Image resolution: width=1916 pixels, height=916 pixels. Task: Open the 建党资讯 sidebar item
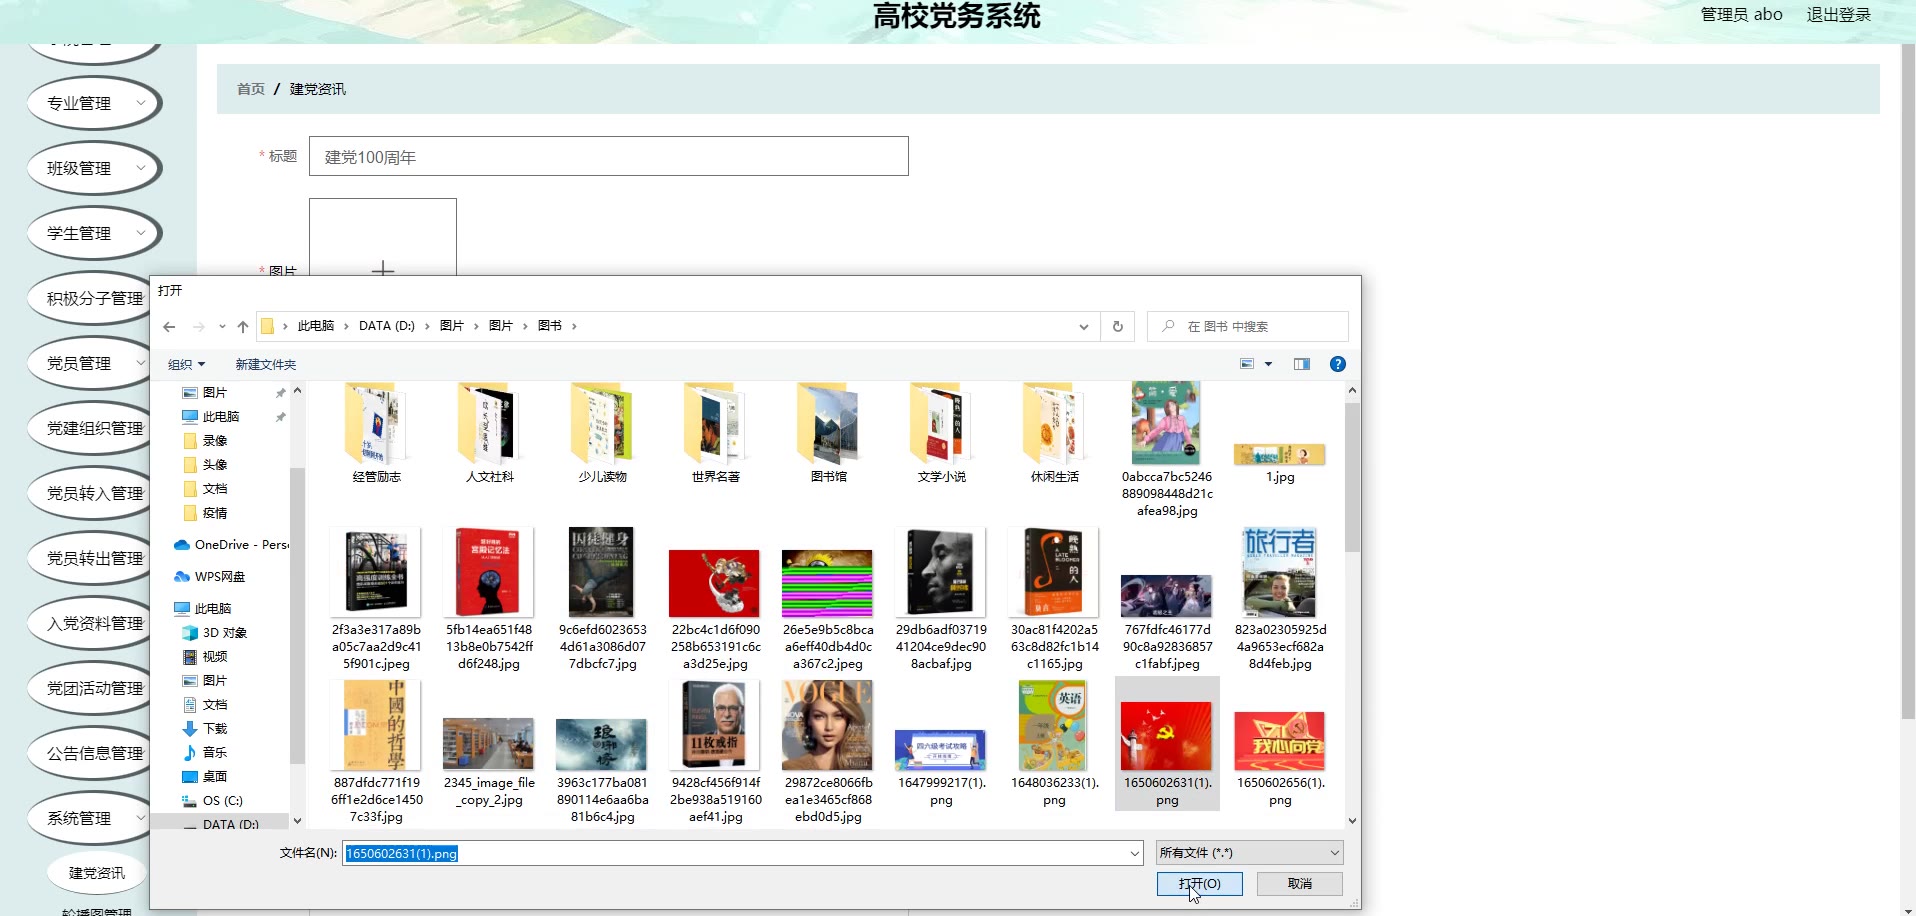point(97,873)
